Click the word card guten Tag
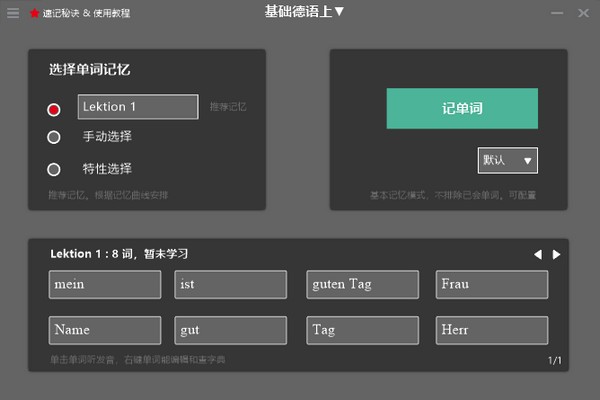 point(361,285)
